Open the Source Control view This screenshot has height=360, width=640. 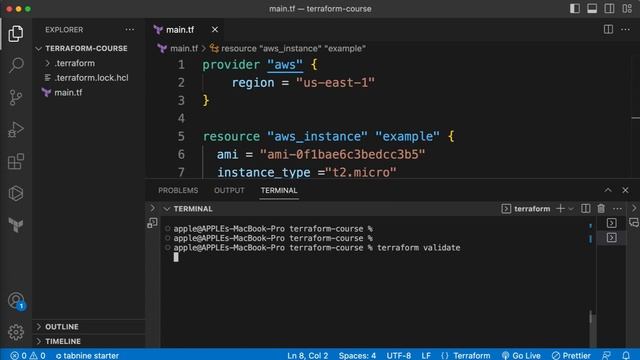click(x=16, y=98)
